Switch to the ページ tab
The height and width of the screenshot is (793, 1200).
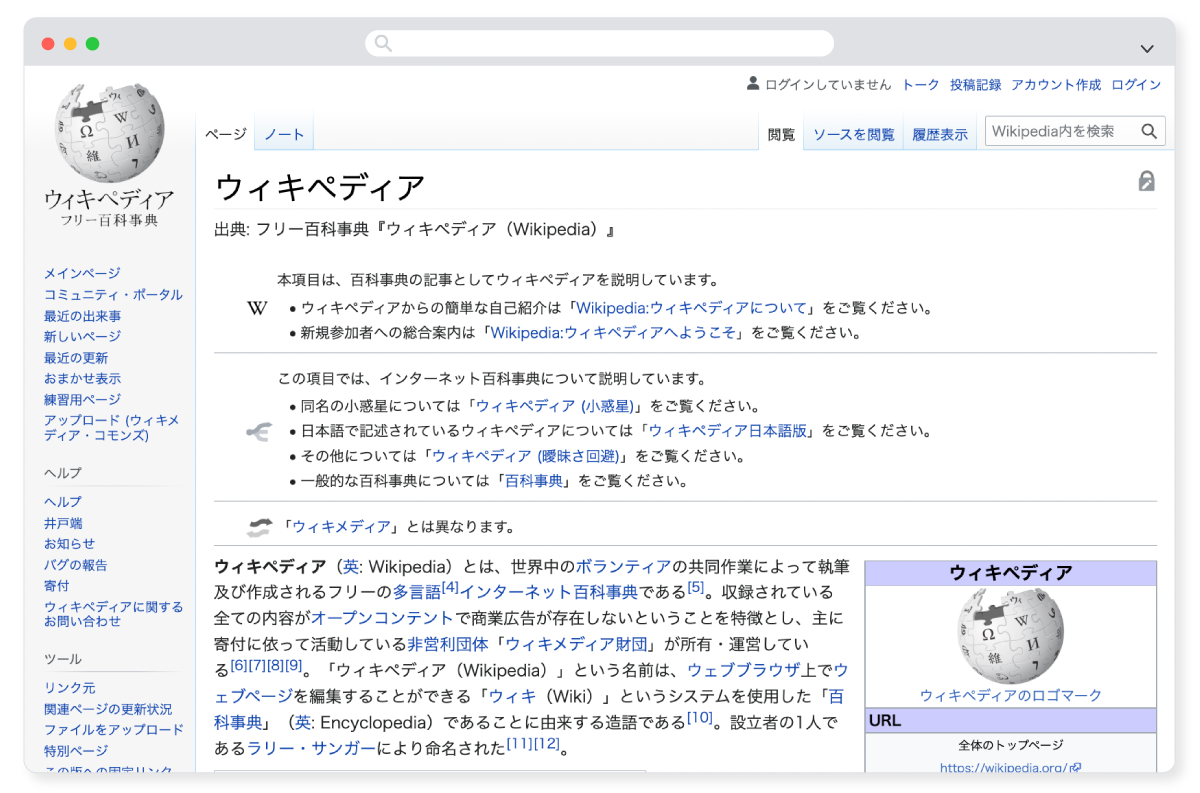[x=225, y=134]
